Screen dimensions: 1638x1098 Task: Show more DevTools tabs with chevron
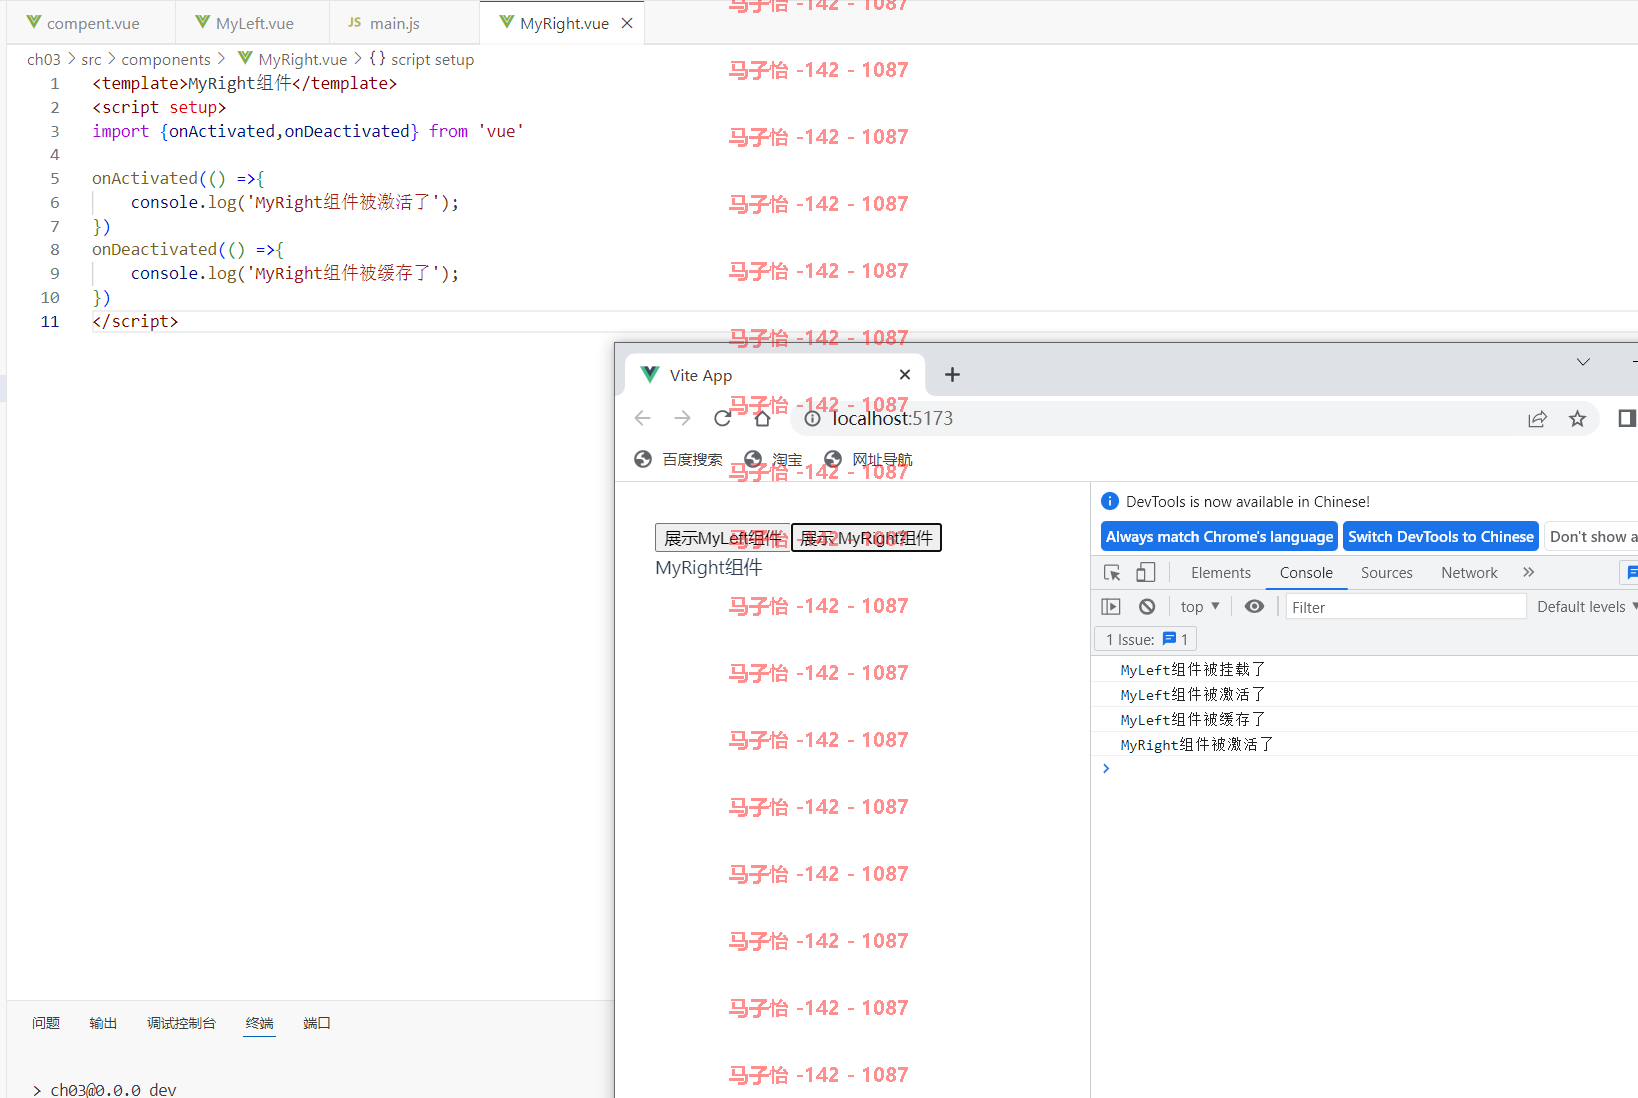1528,573
